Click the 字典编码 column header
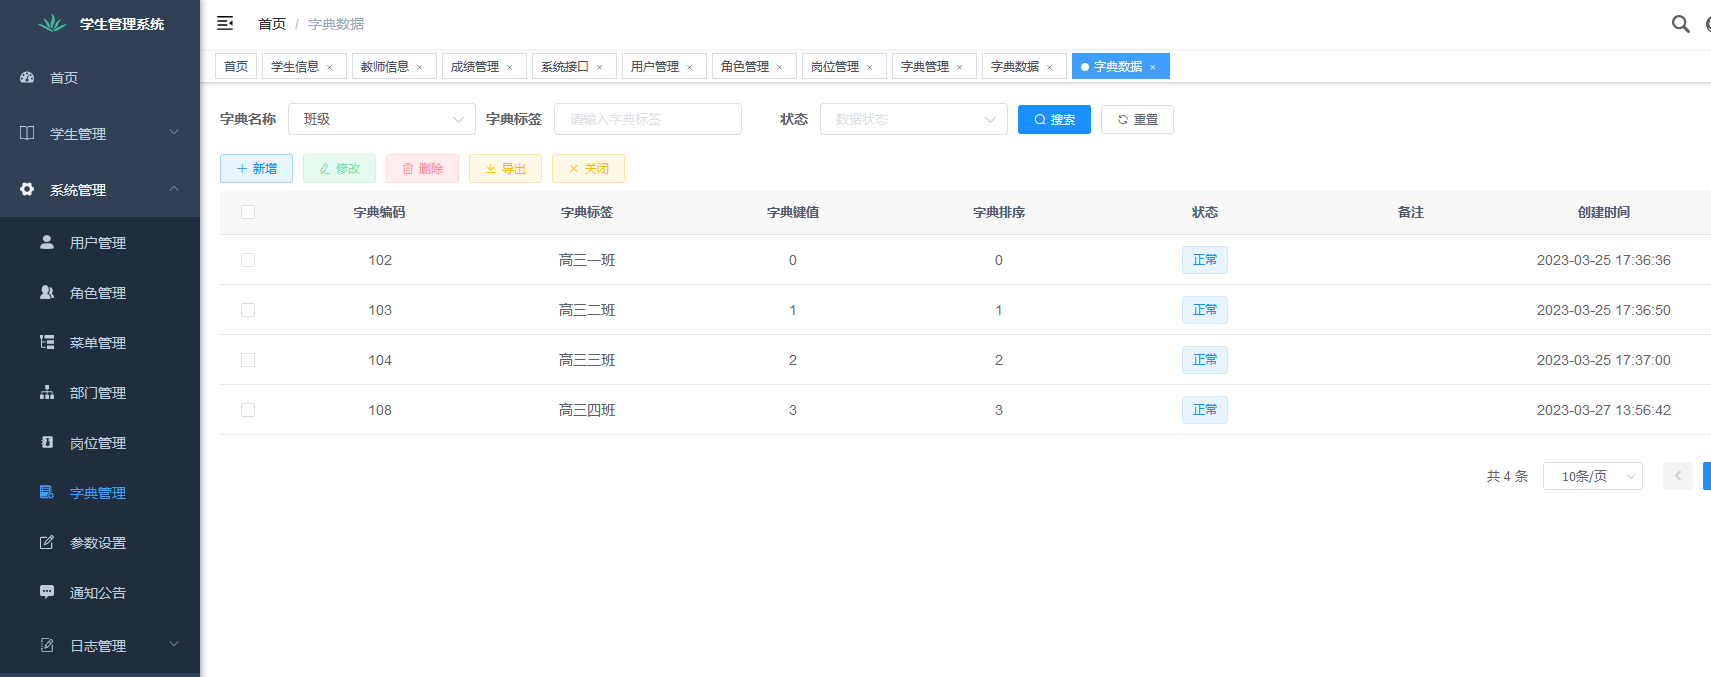This screenshot has height=677, width=1711. point(379,212)
